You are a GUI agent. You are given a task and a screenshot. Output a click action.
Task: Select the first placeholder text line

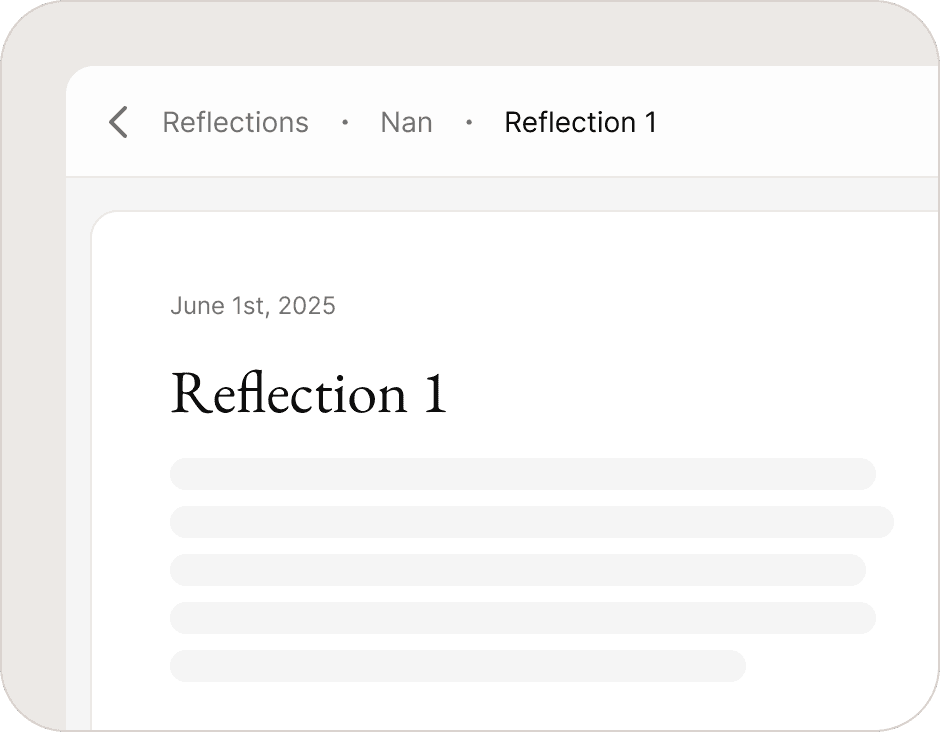pos(522,474)
